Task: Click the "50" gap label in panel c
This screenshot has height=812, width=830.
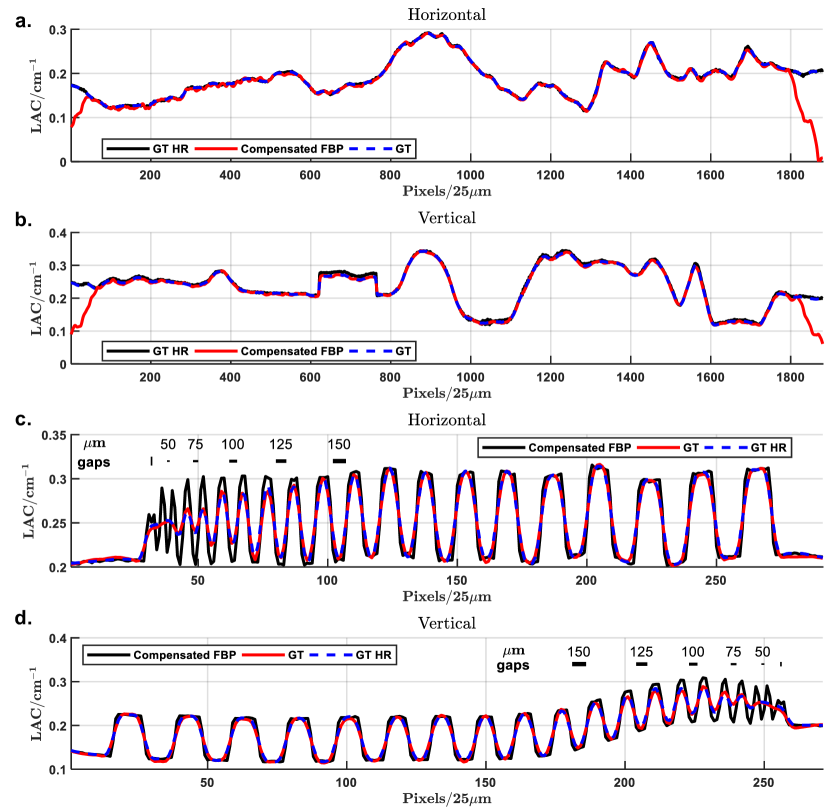Action: pyautogui.click(x=168, y=445)
